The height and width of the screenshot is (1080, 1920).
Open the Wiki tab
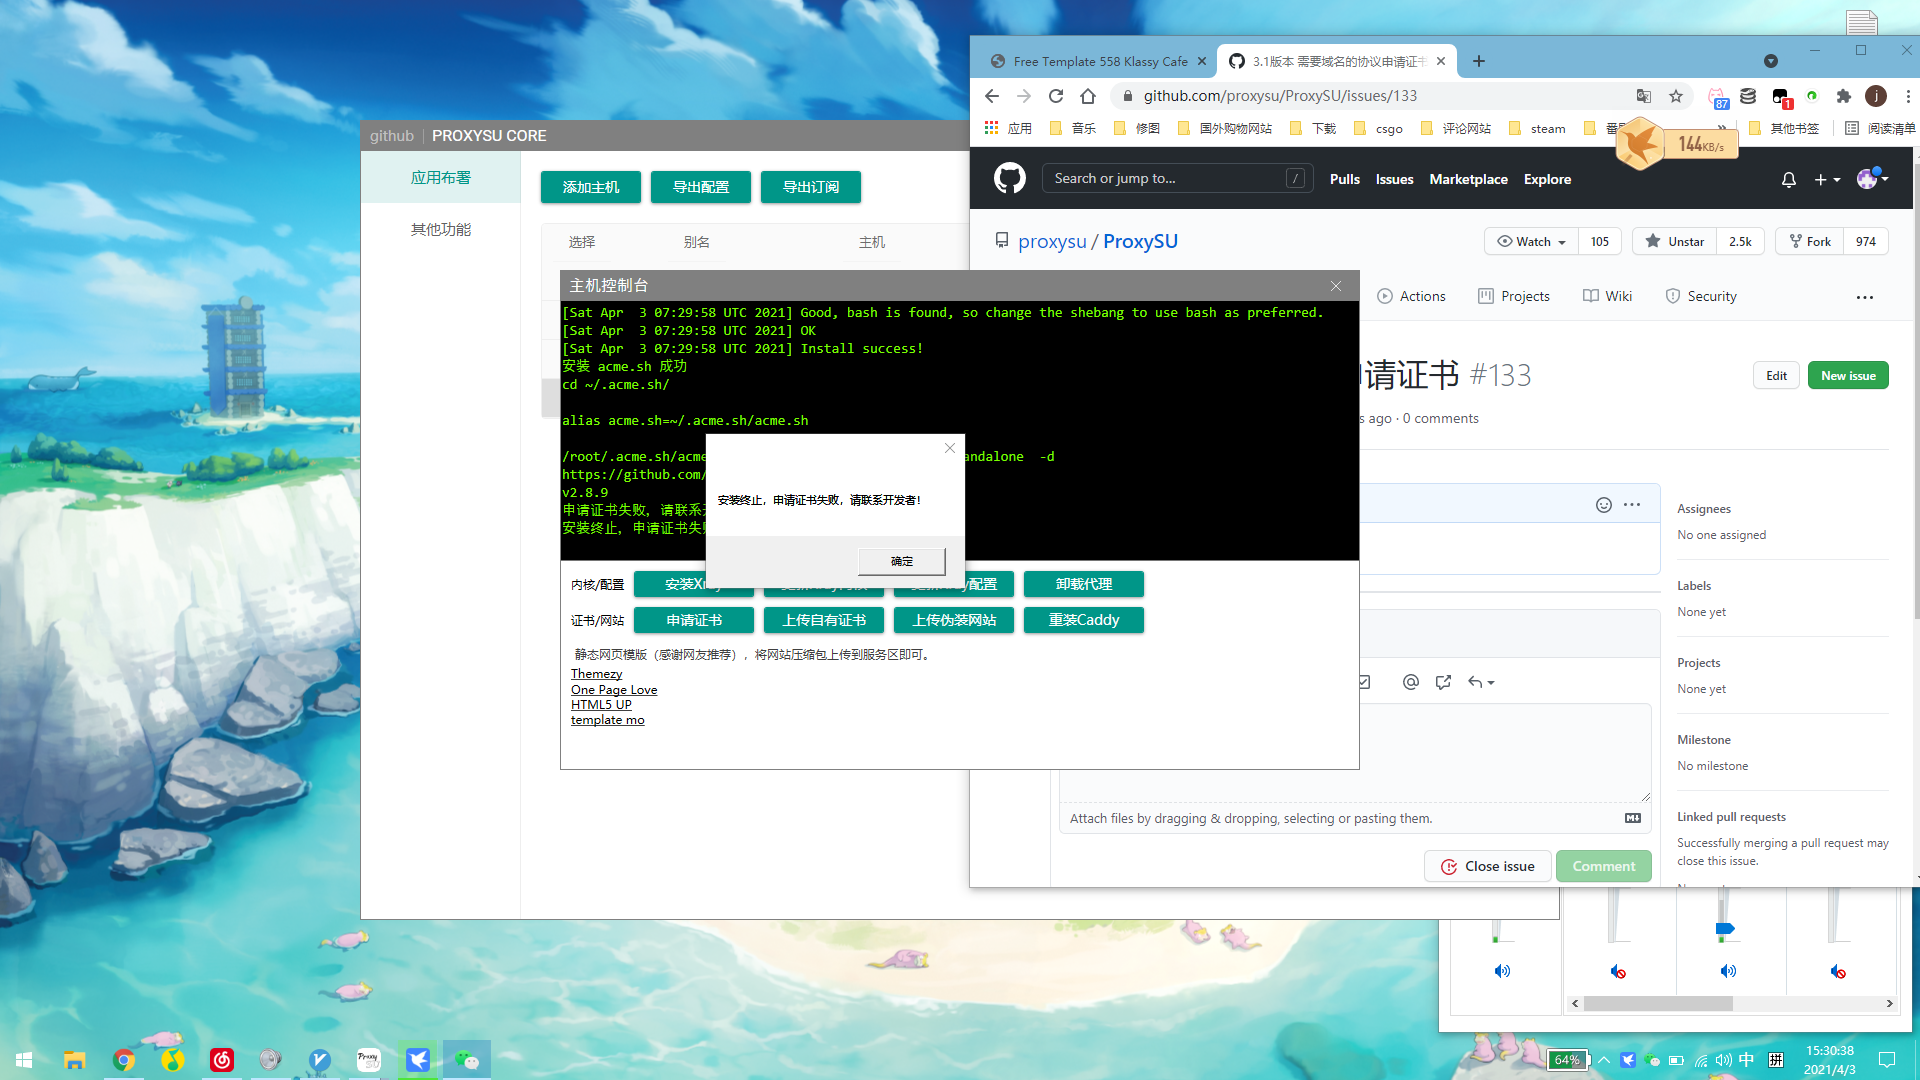click(x=1607, y=296)
